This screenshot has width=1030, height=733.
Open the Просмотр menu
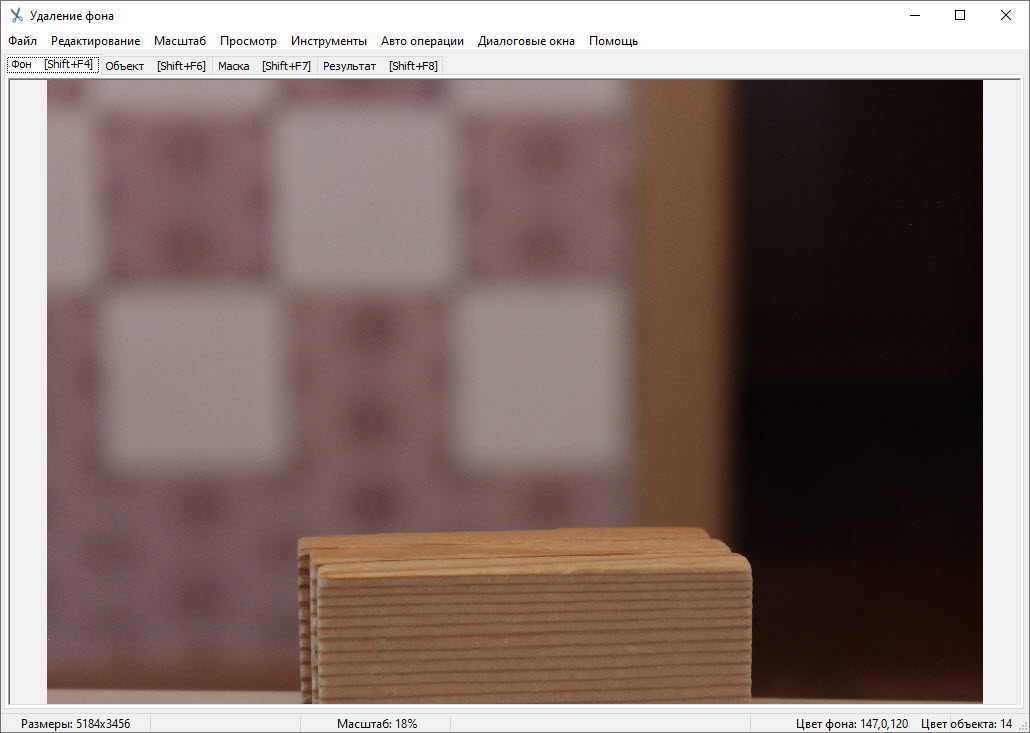pos(248,41)
